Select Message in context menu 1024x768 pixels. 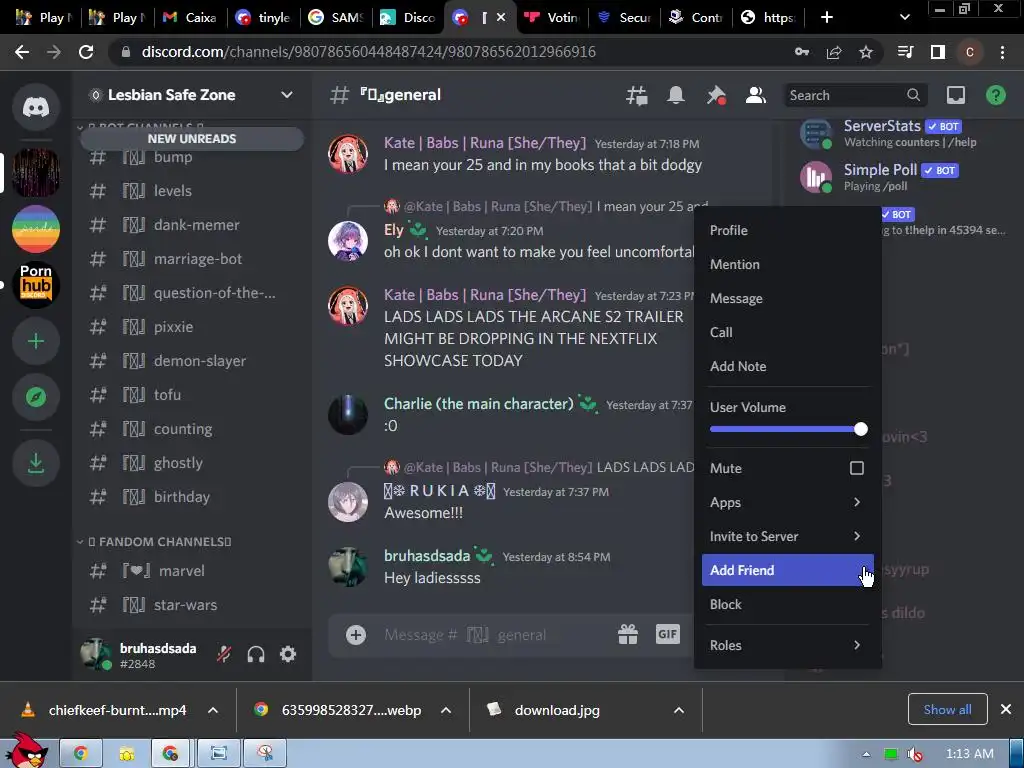(788, 298)
